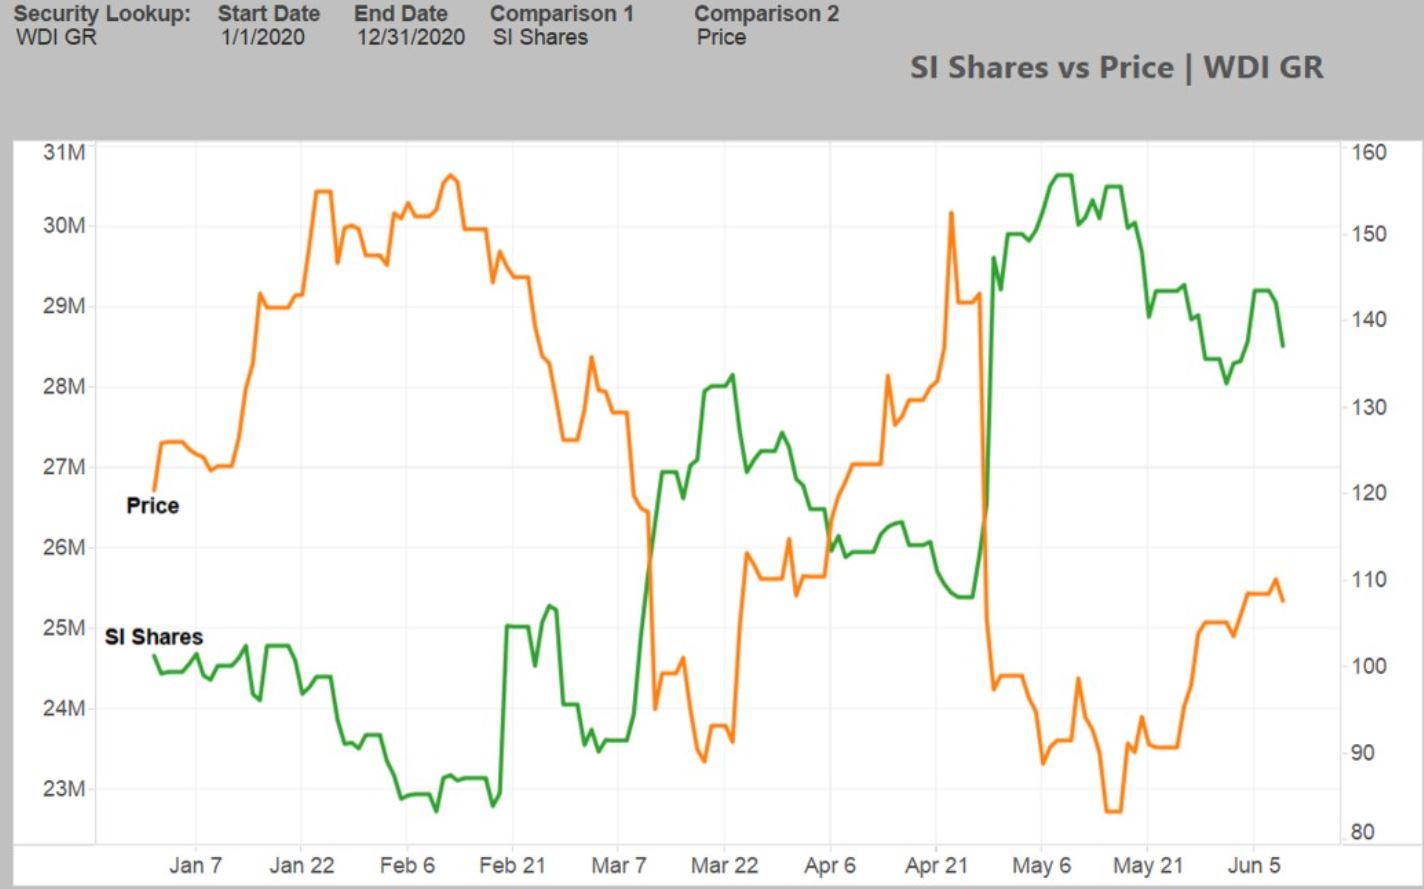The image size is (1424, 889).
Task: Click the Start Date column header
Action: tap(268, 14)
